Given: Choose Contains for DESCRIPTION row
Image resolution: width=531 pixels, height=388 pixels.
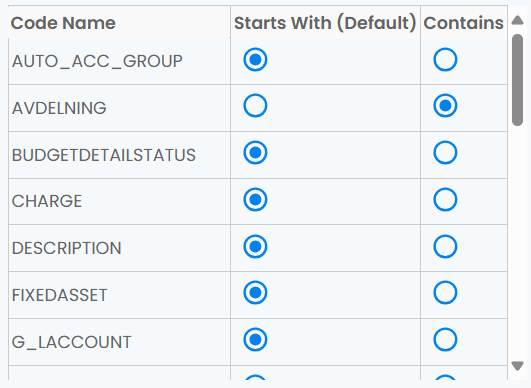Looking at the screenshot, I should coord(445,246).
